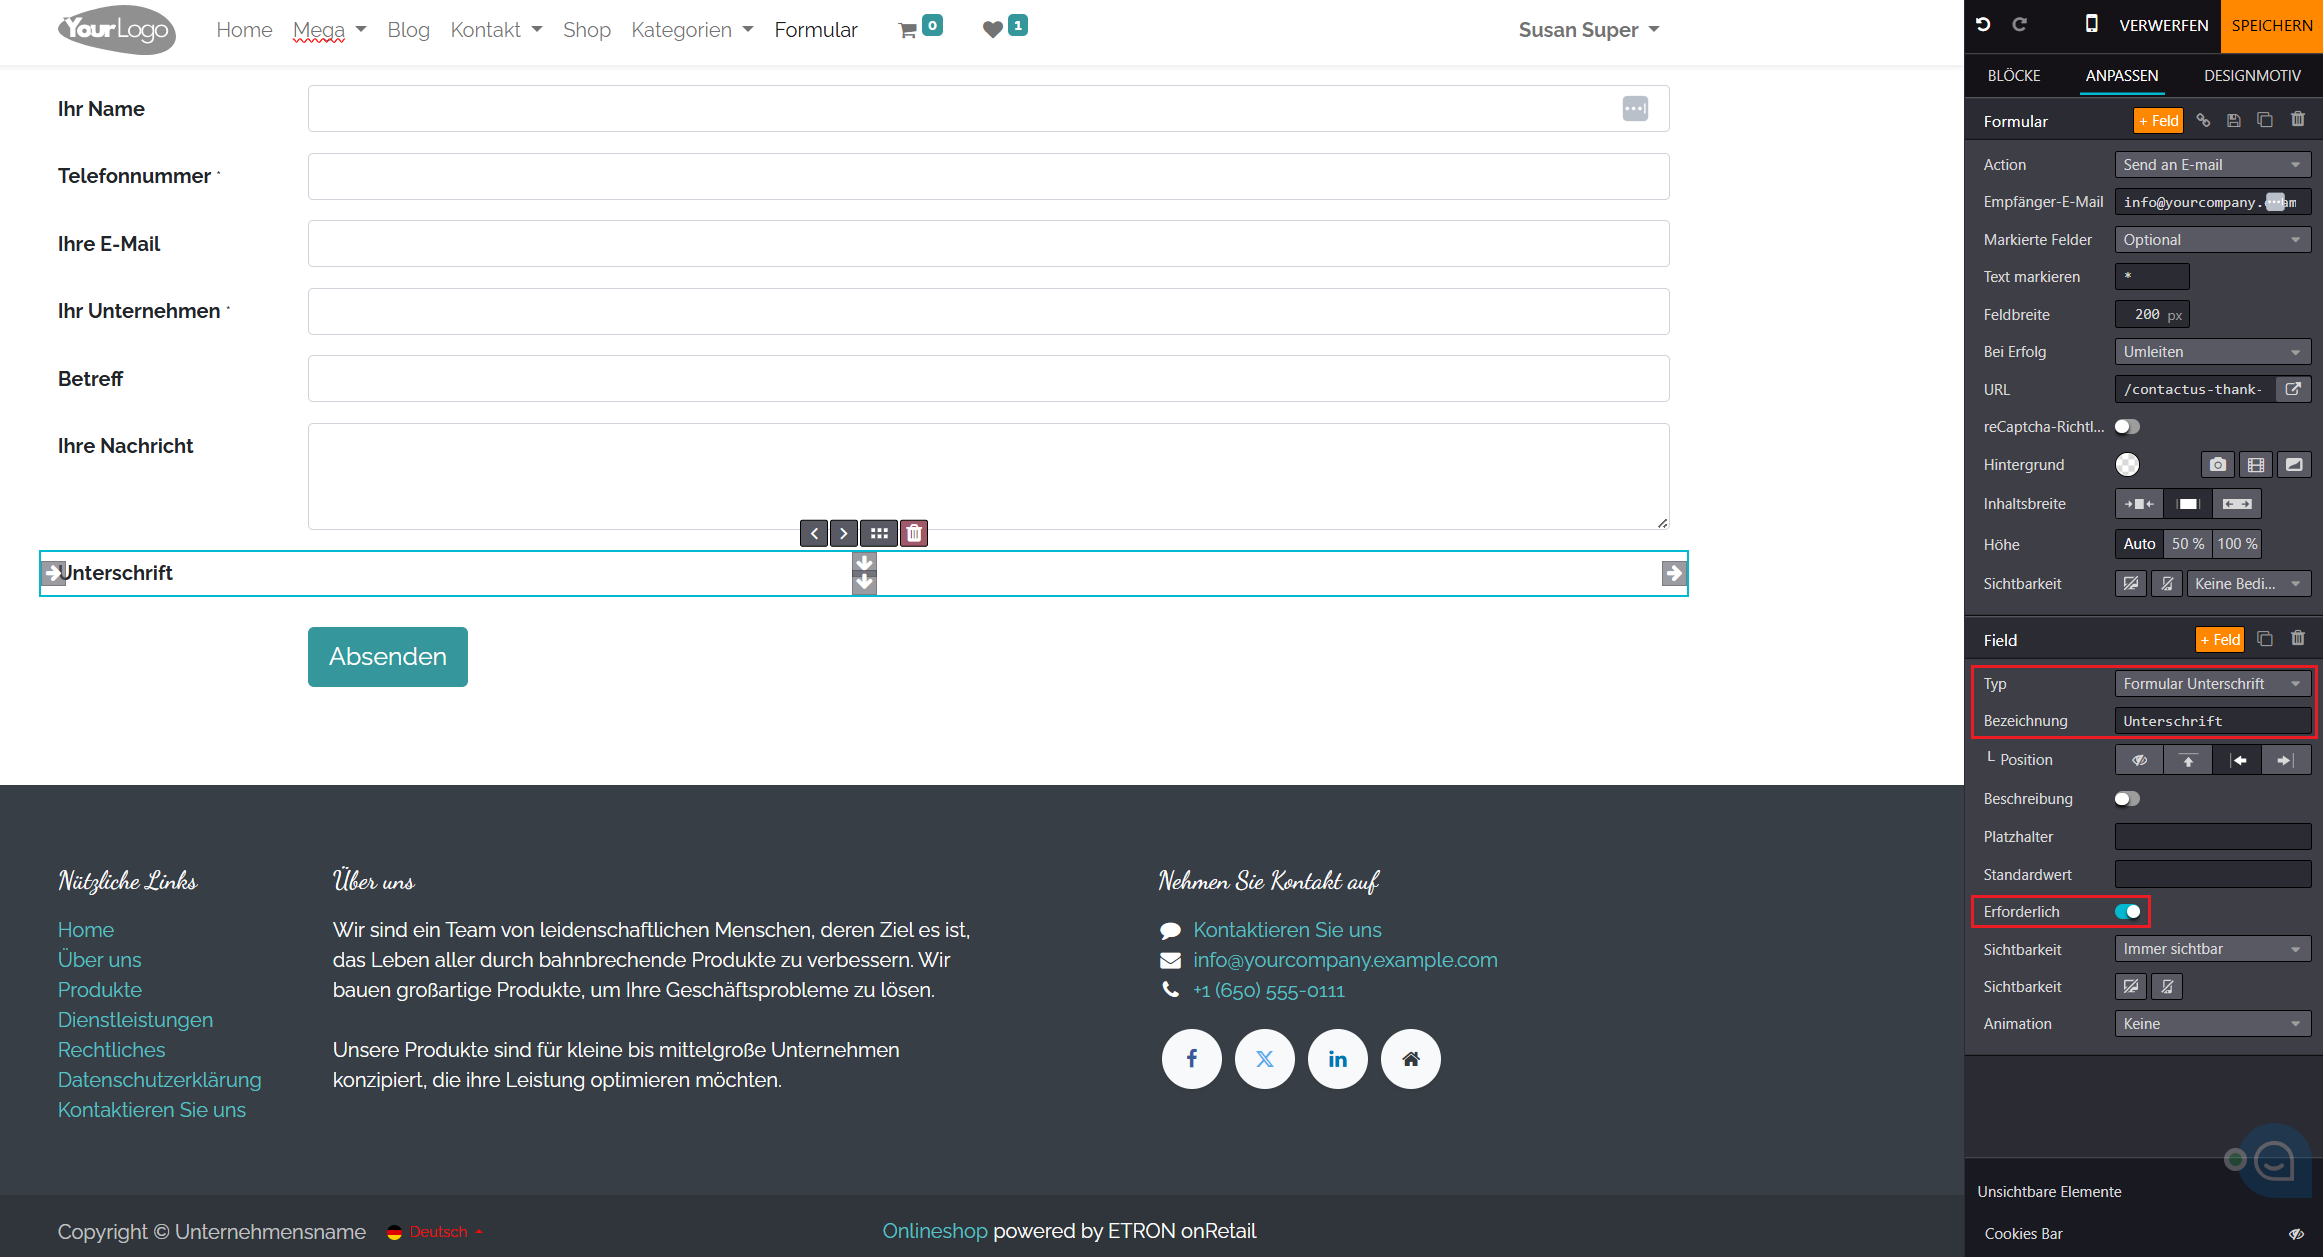Turn on the Beschreibung toggle
The width and height of the screenshot is (2323, 1257).
(2127, 799)
